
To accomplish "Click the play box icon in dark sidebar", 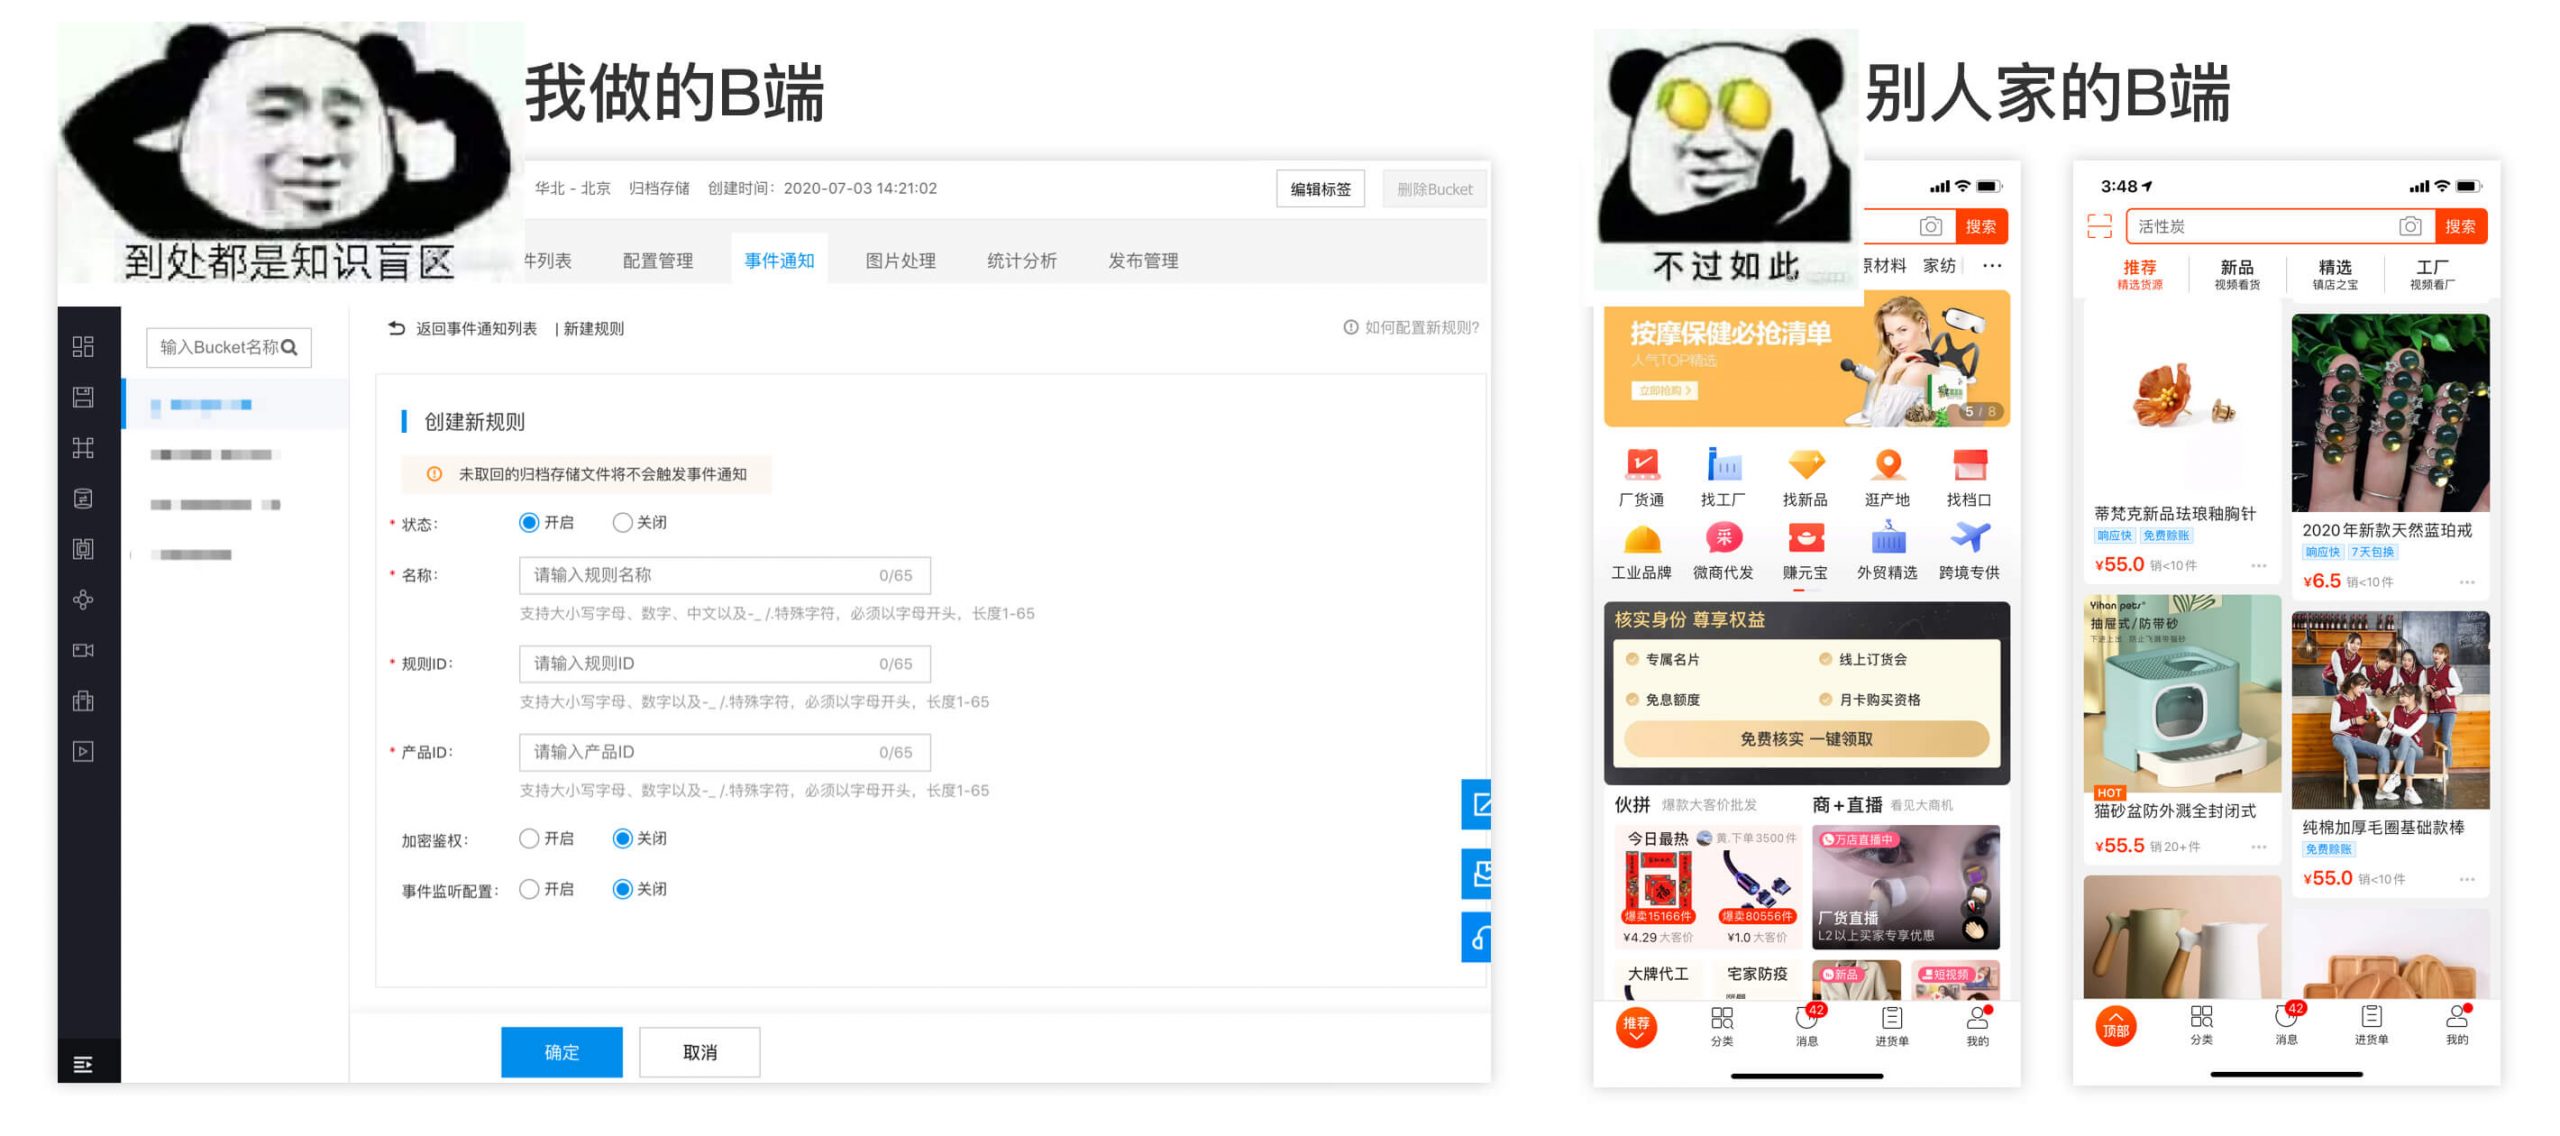I will pos(83,752).
